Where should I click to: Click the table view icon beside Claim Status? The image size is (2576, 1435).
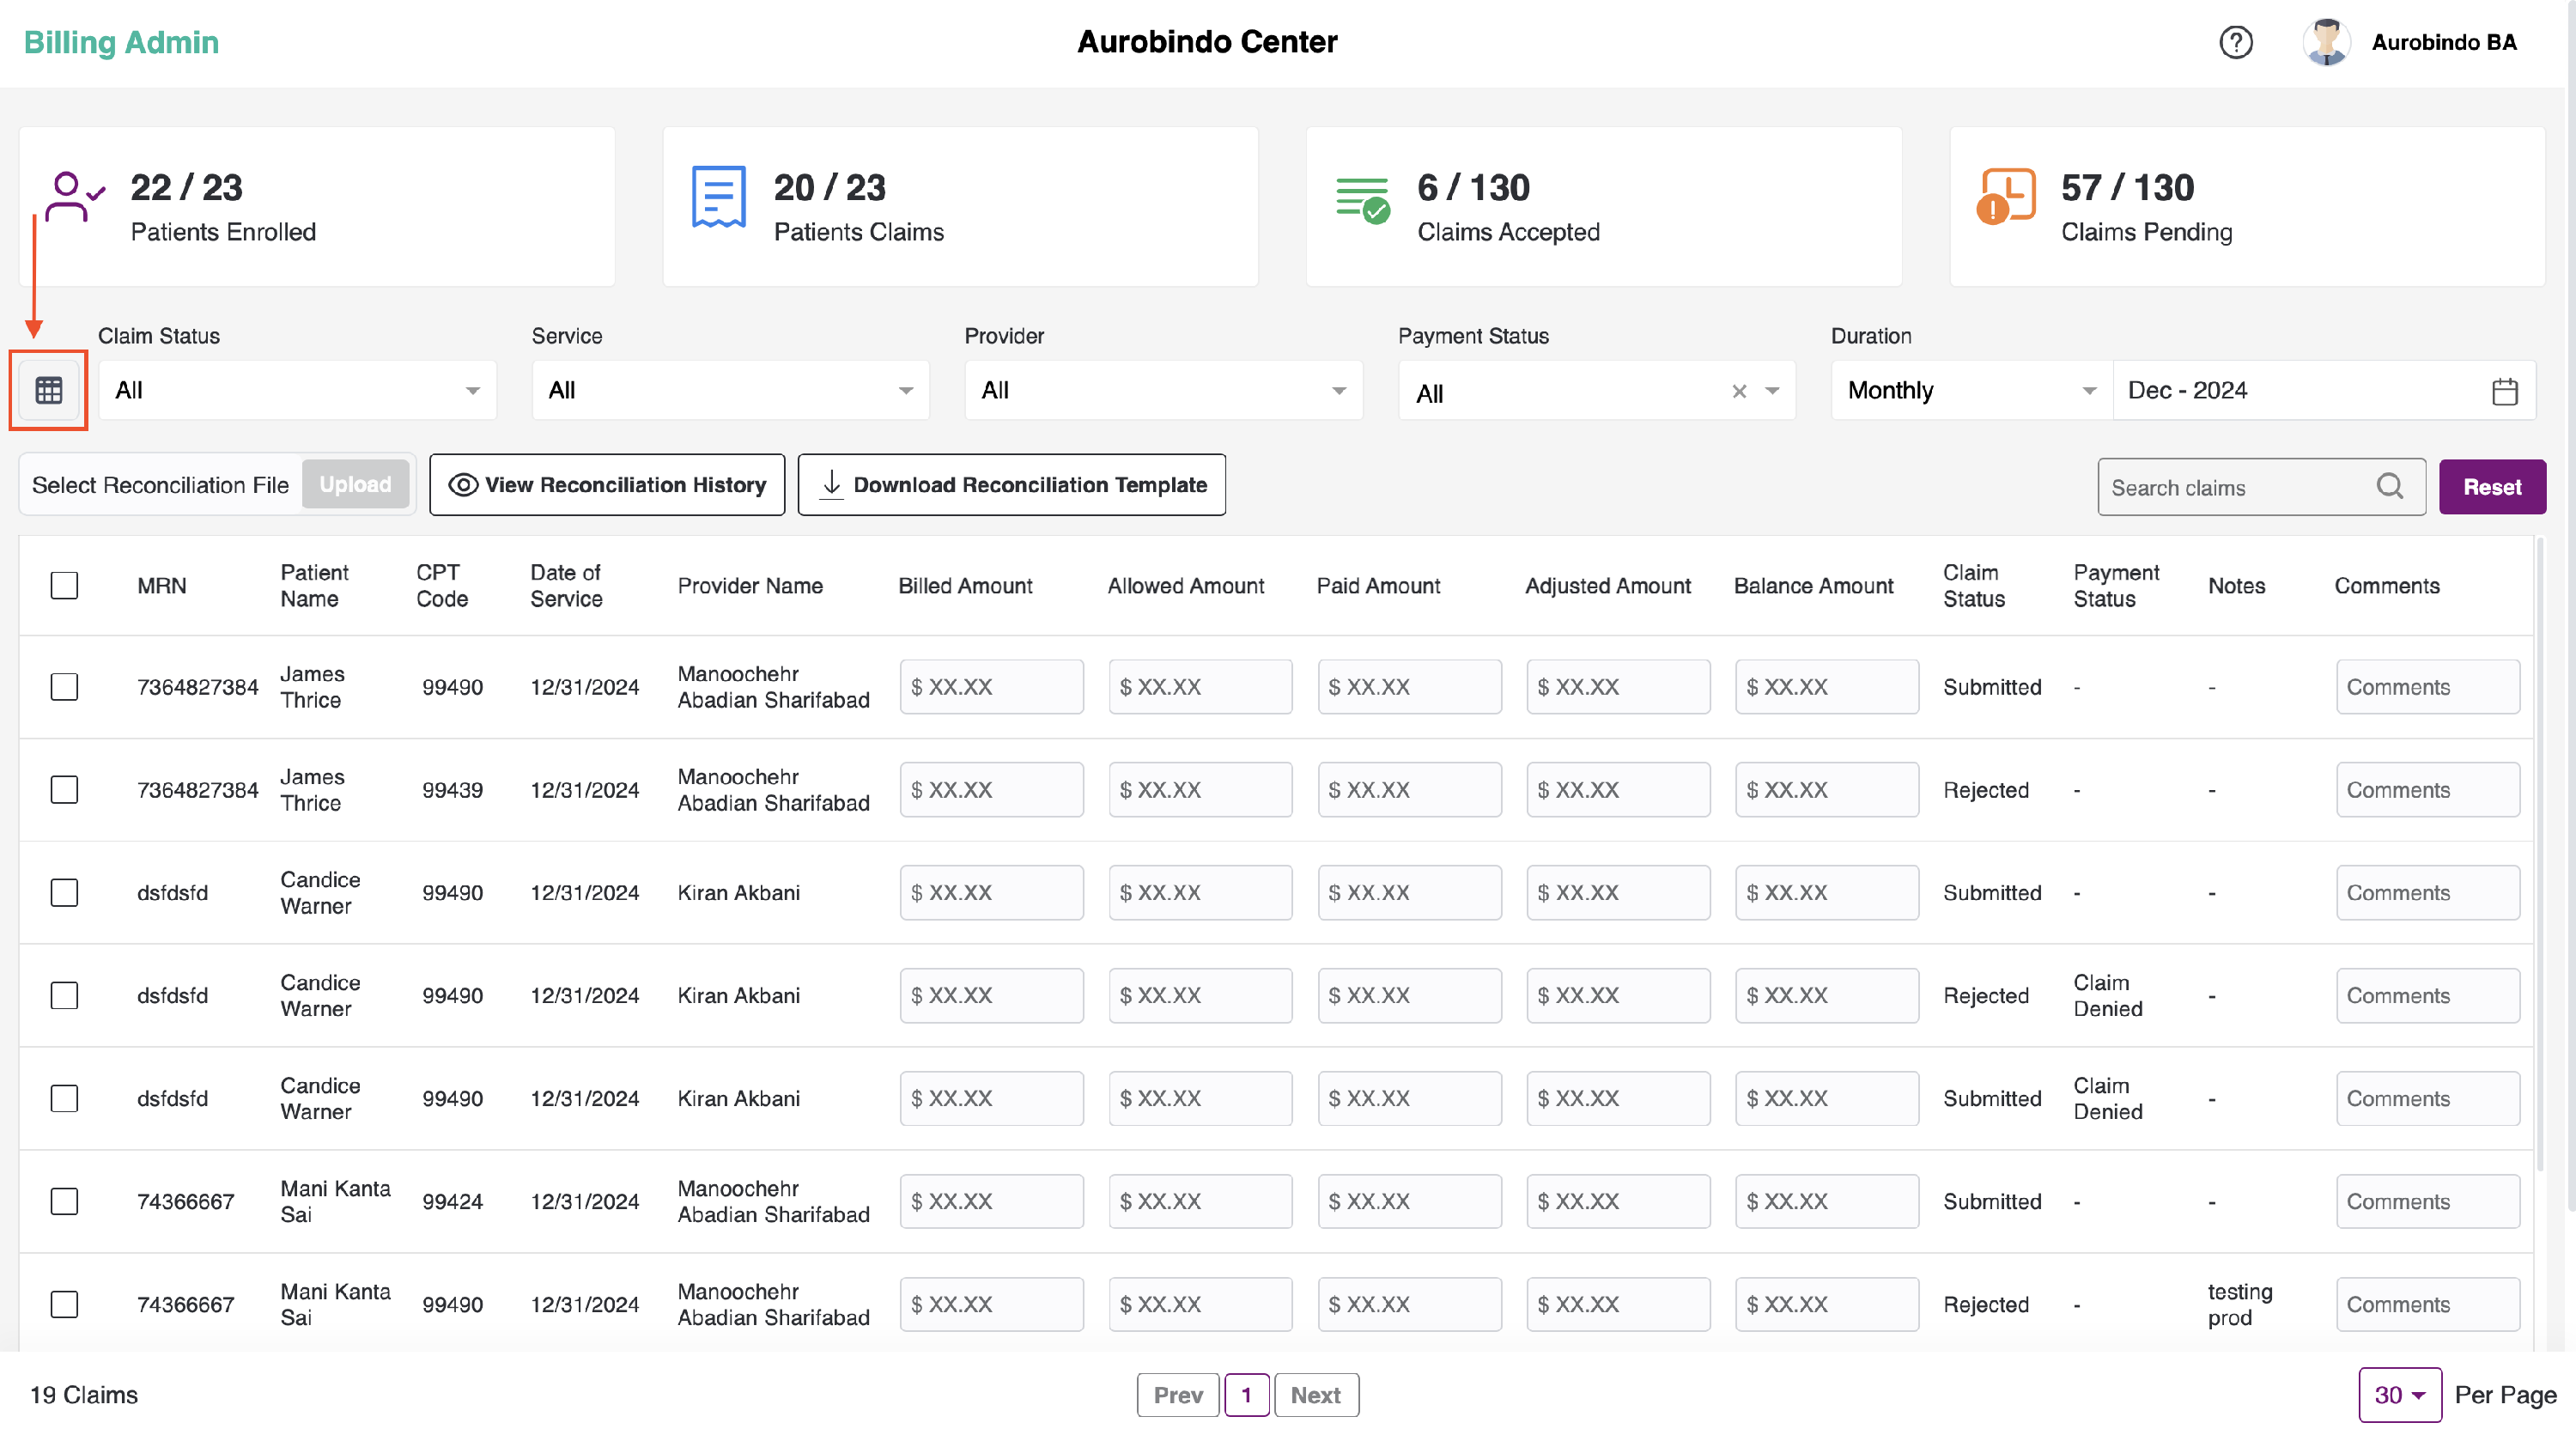[49, 390]
